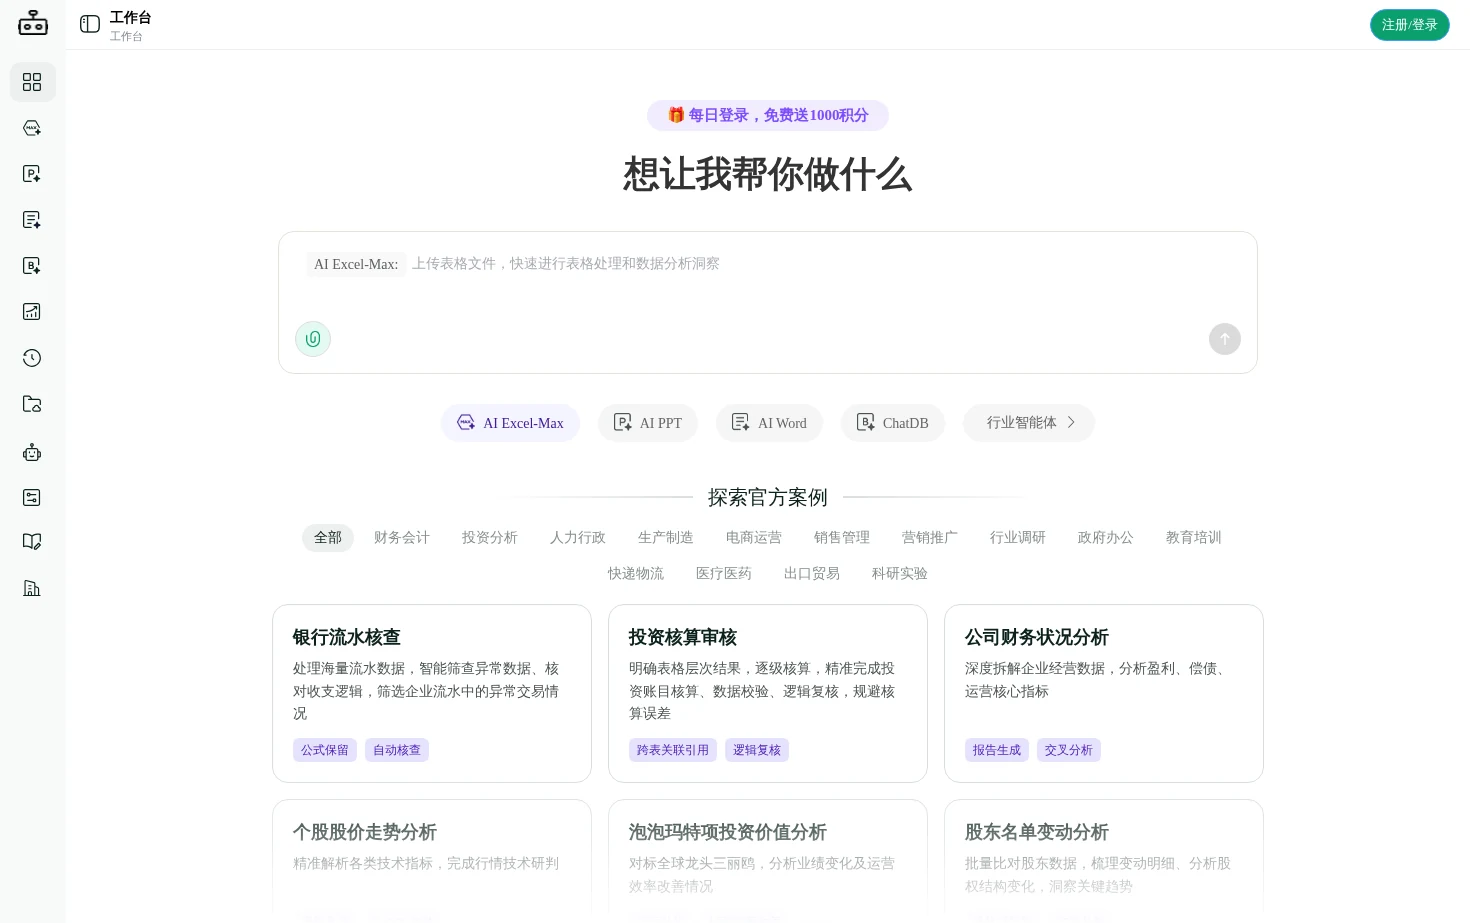Image resolution: width=1470 pixels, height=923 pixels.
Task: Select the AI Excel-Max mode chip
Action: [510, 423]
